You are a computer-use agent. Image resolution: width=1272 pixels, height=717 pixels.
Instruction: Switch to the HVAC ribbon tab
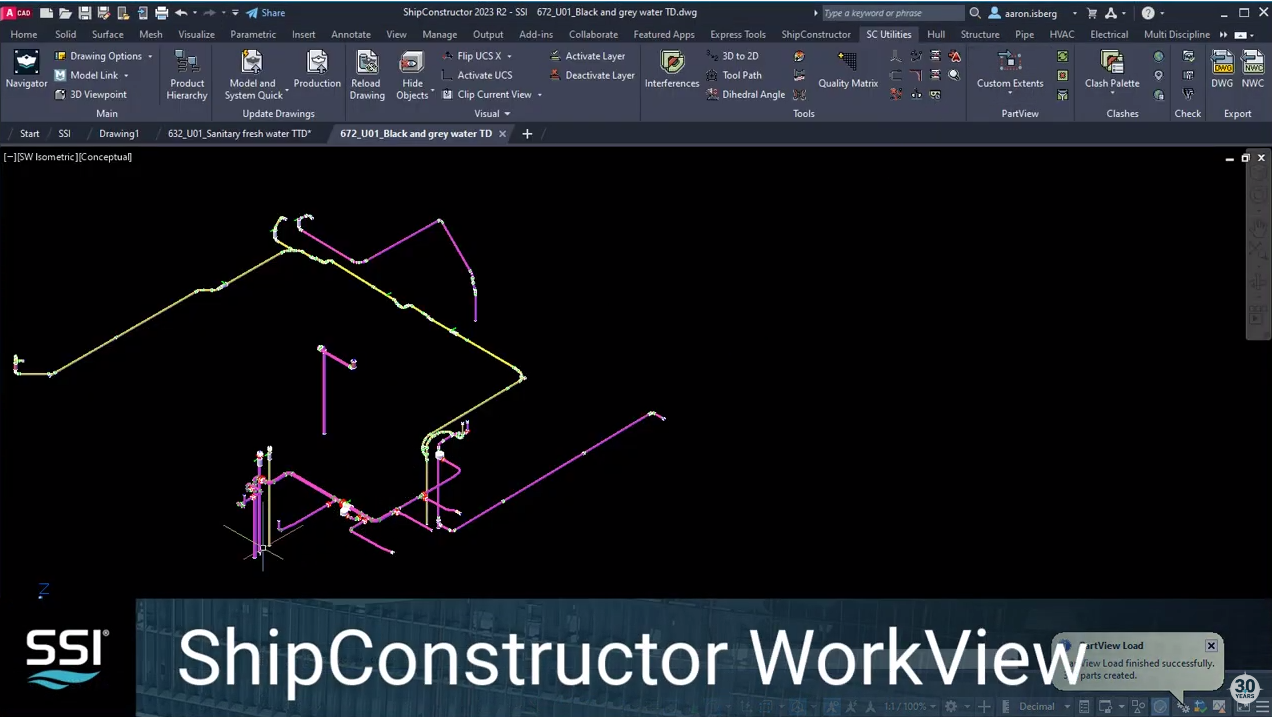pos(1062,34)
